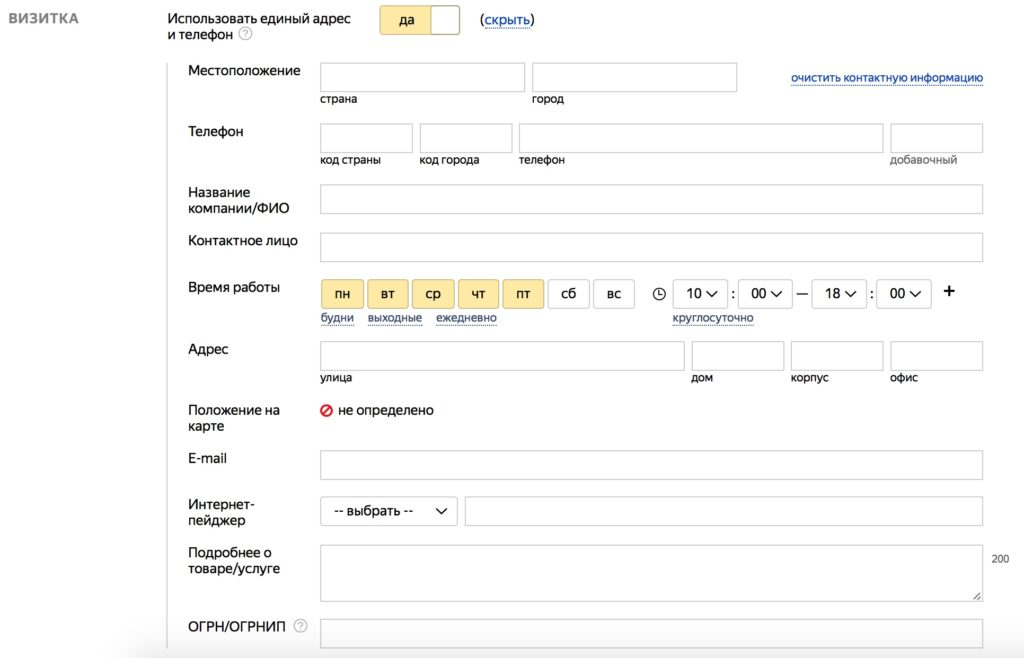
Task: Click help icon beside ОГРН/ОГРНИП label
Action: 300,627
